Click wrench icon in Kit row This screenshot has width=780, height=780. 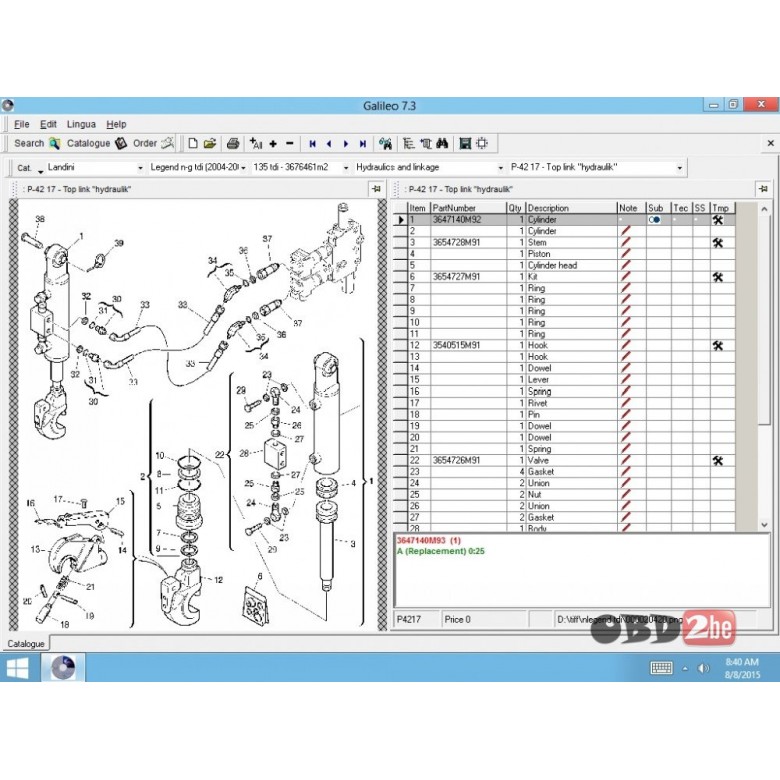point(717,277)
